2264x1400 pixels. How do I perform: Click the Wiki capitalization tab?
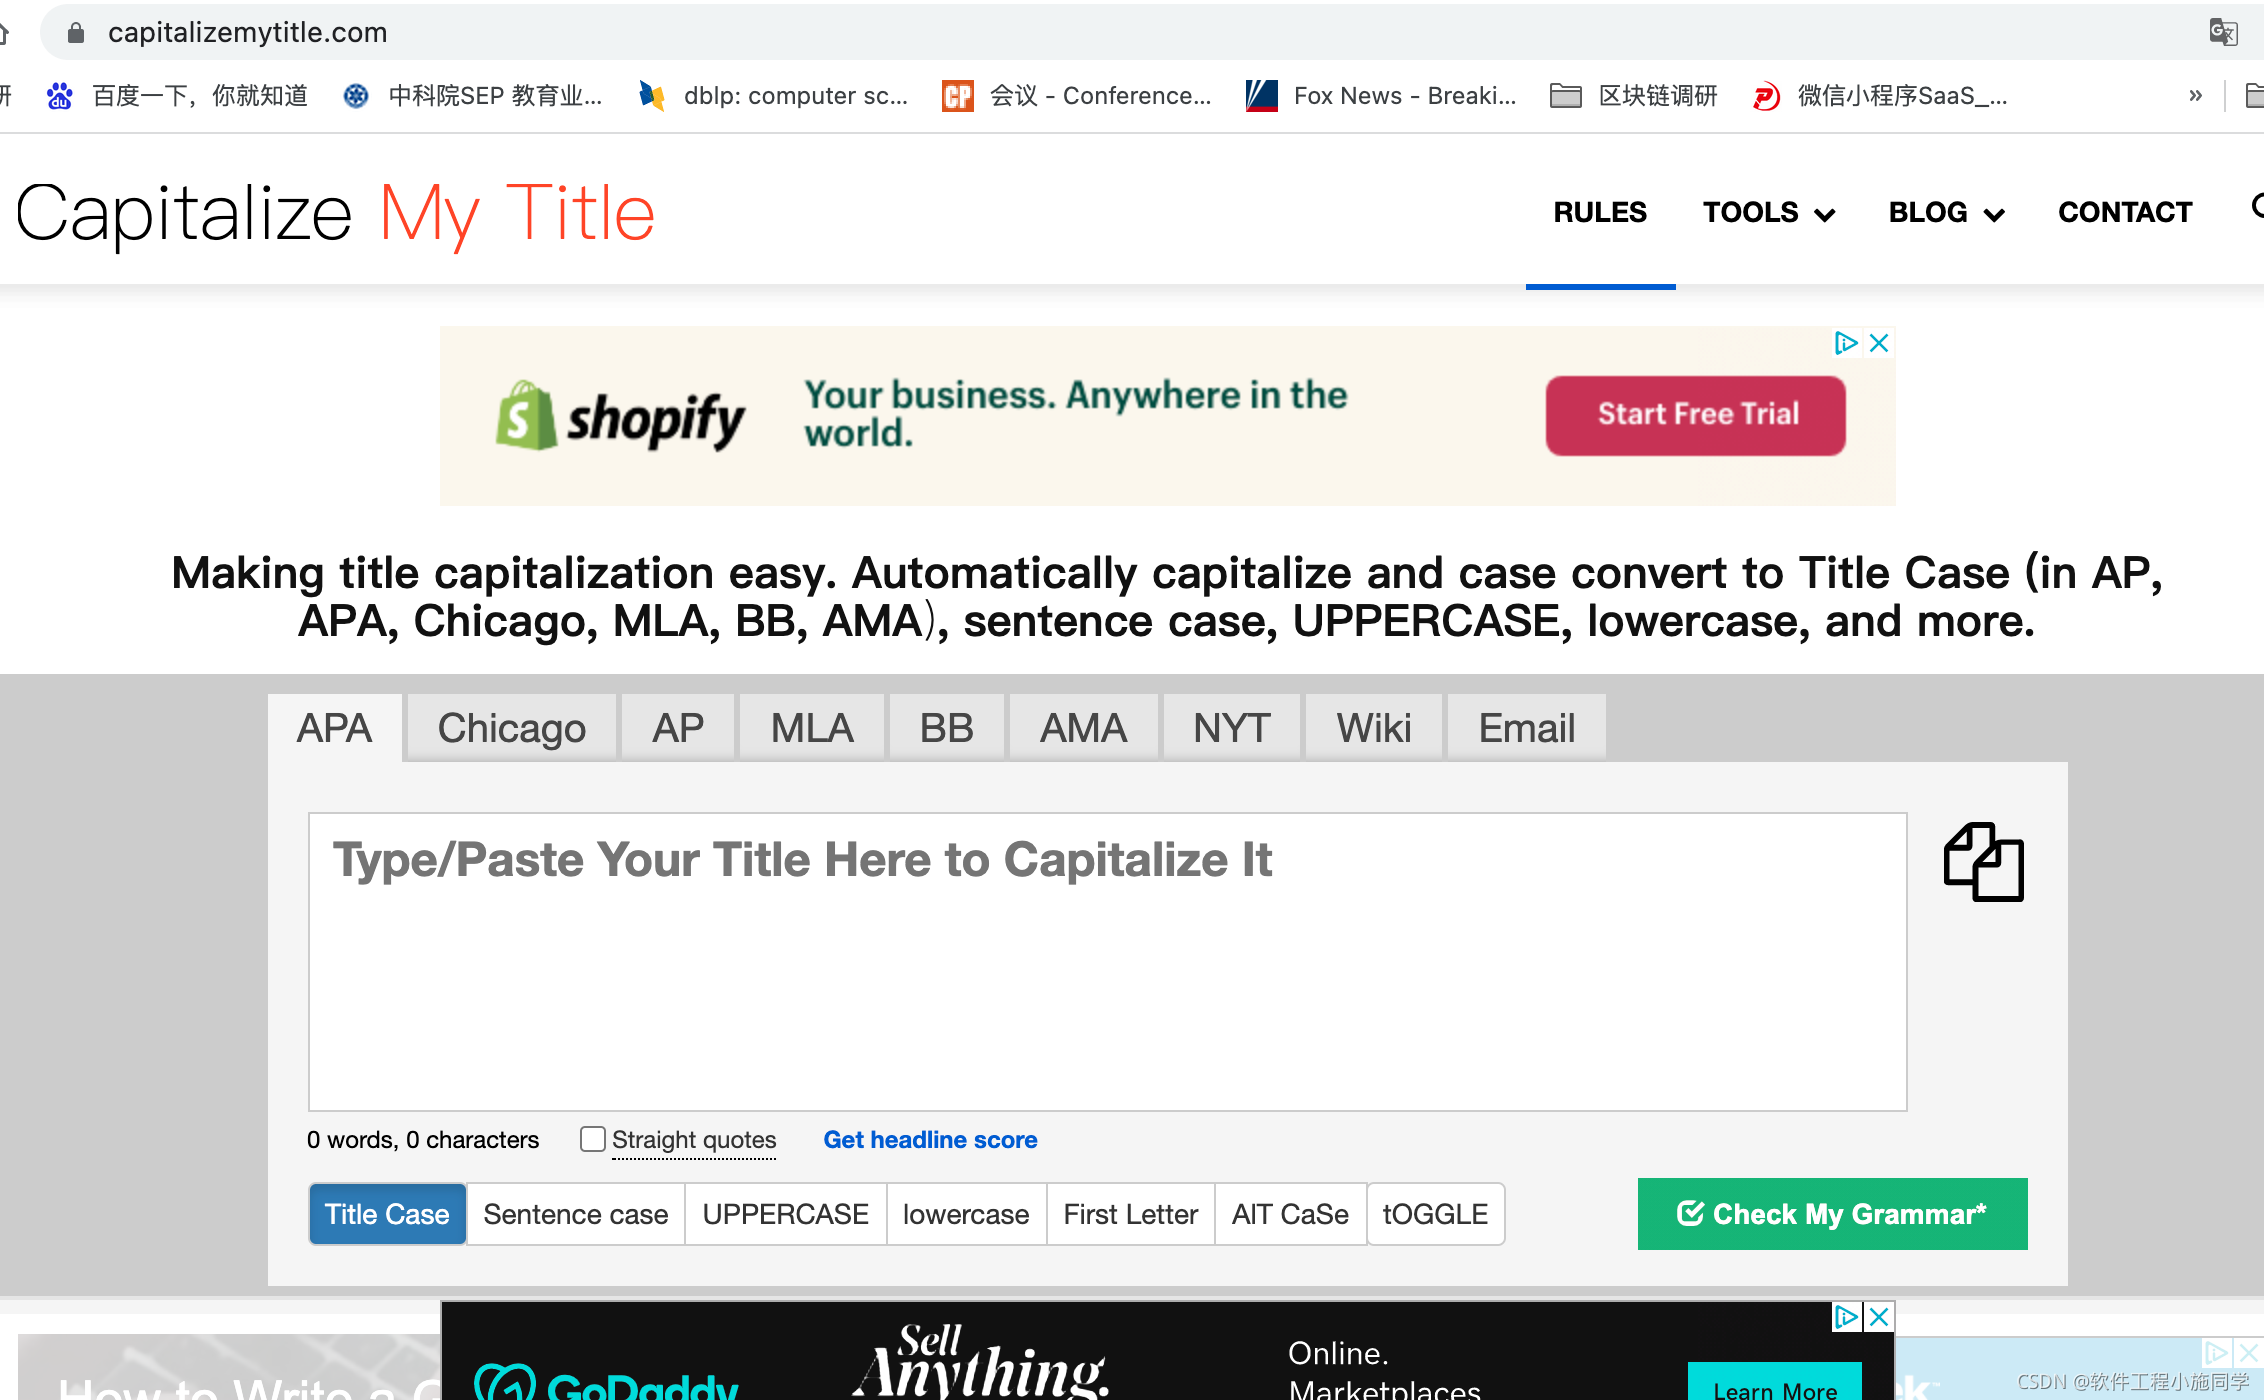coord(1371,726)
